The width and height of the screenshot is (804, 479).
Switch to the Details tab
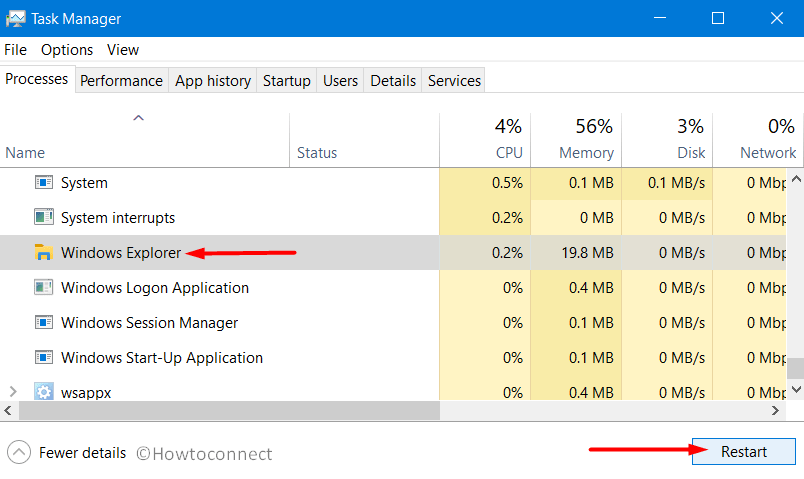tap(393, 81)
